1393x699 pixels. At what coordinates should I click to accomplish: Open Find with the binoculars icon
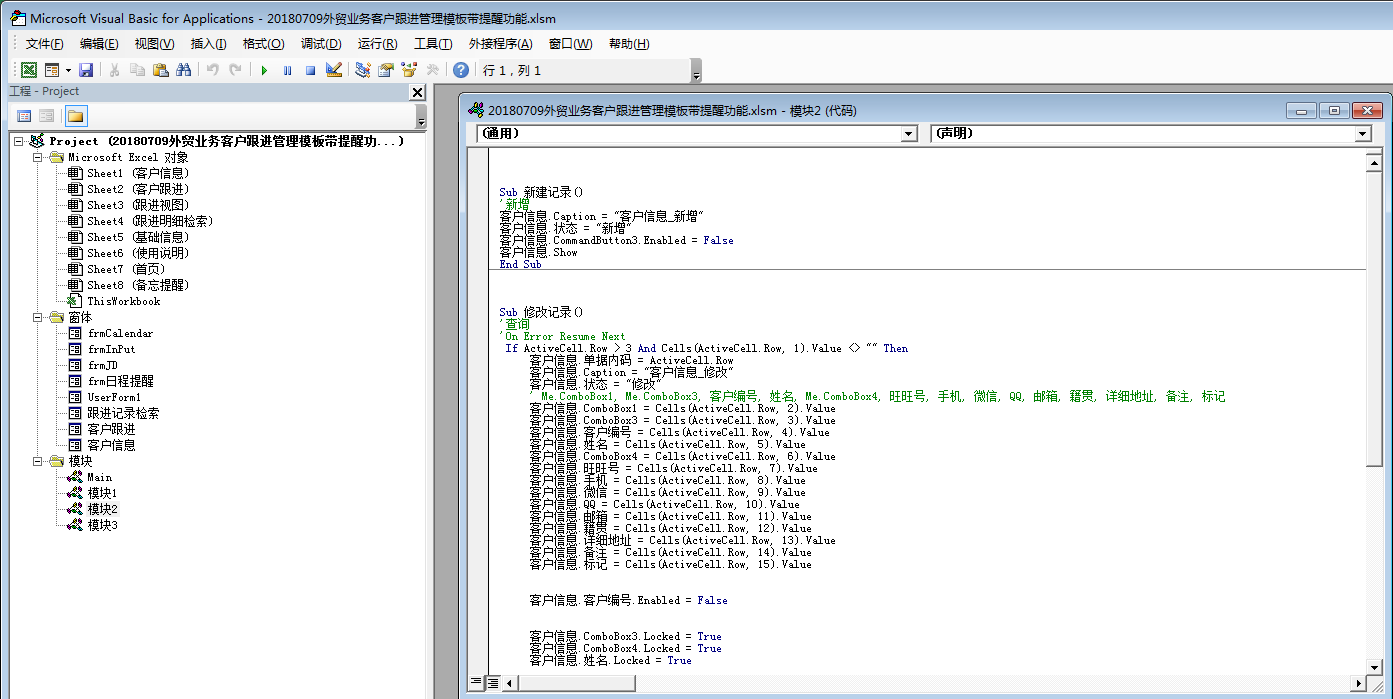click(x=183, y=70)
